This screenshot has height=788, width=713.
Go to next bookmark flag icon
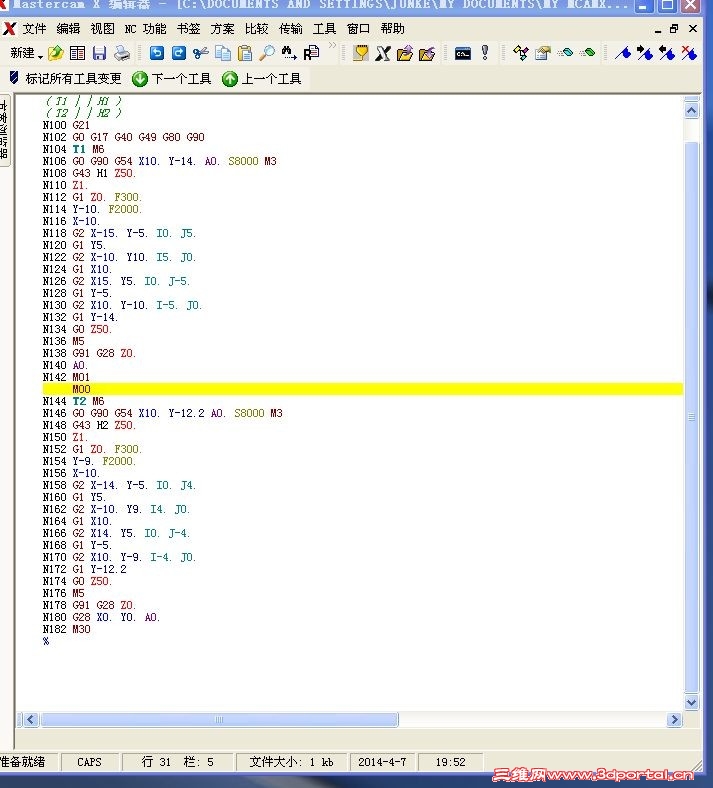(645, 53)
